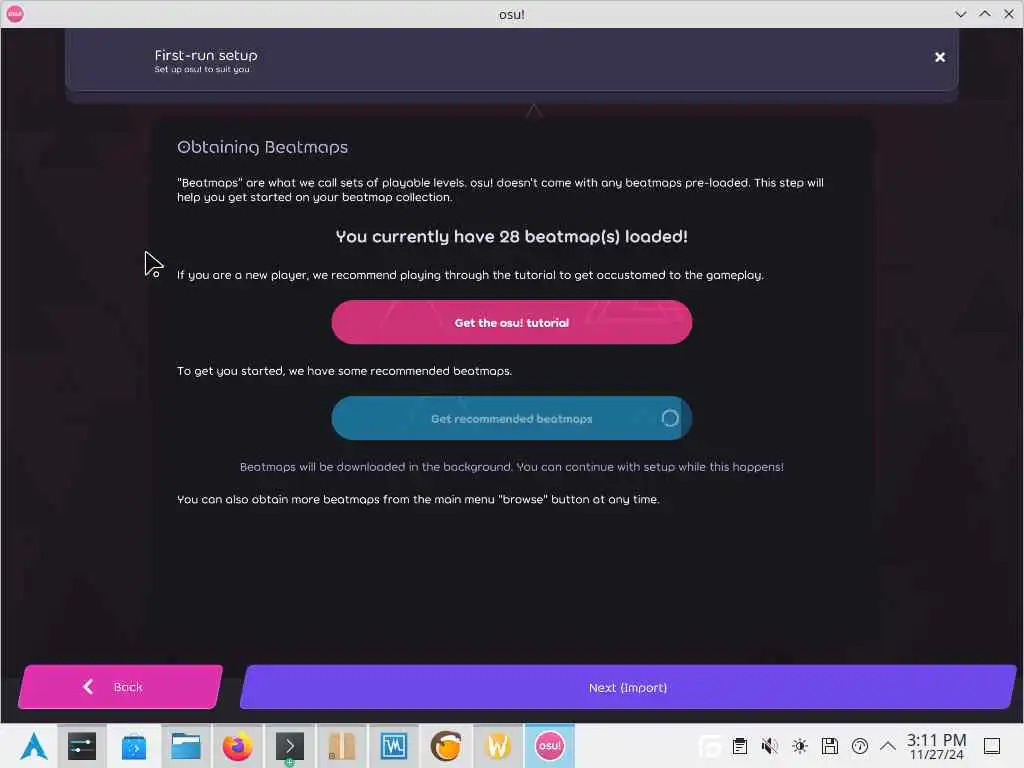
Task: Proceed with Next (Import) button
Action: click(x=628, y=687)
